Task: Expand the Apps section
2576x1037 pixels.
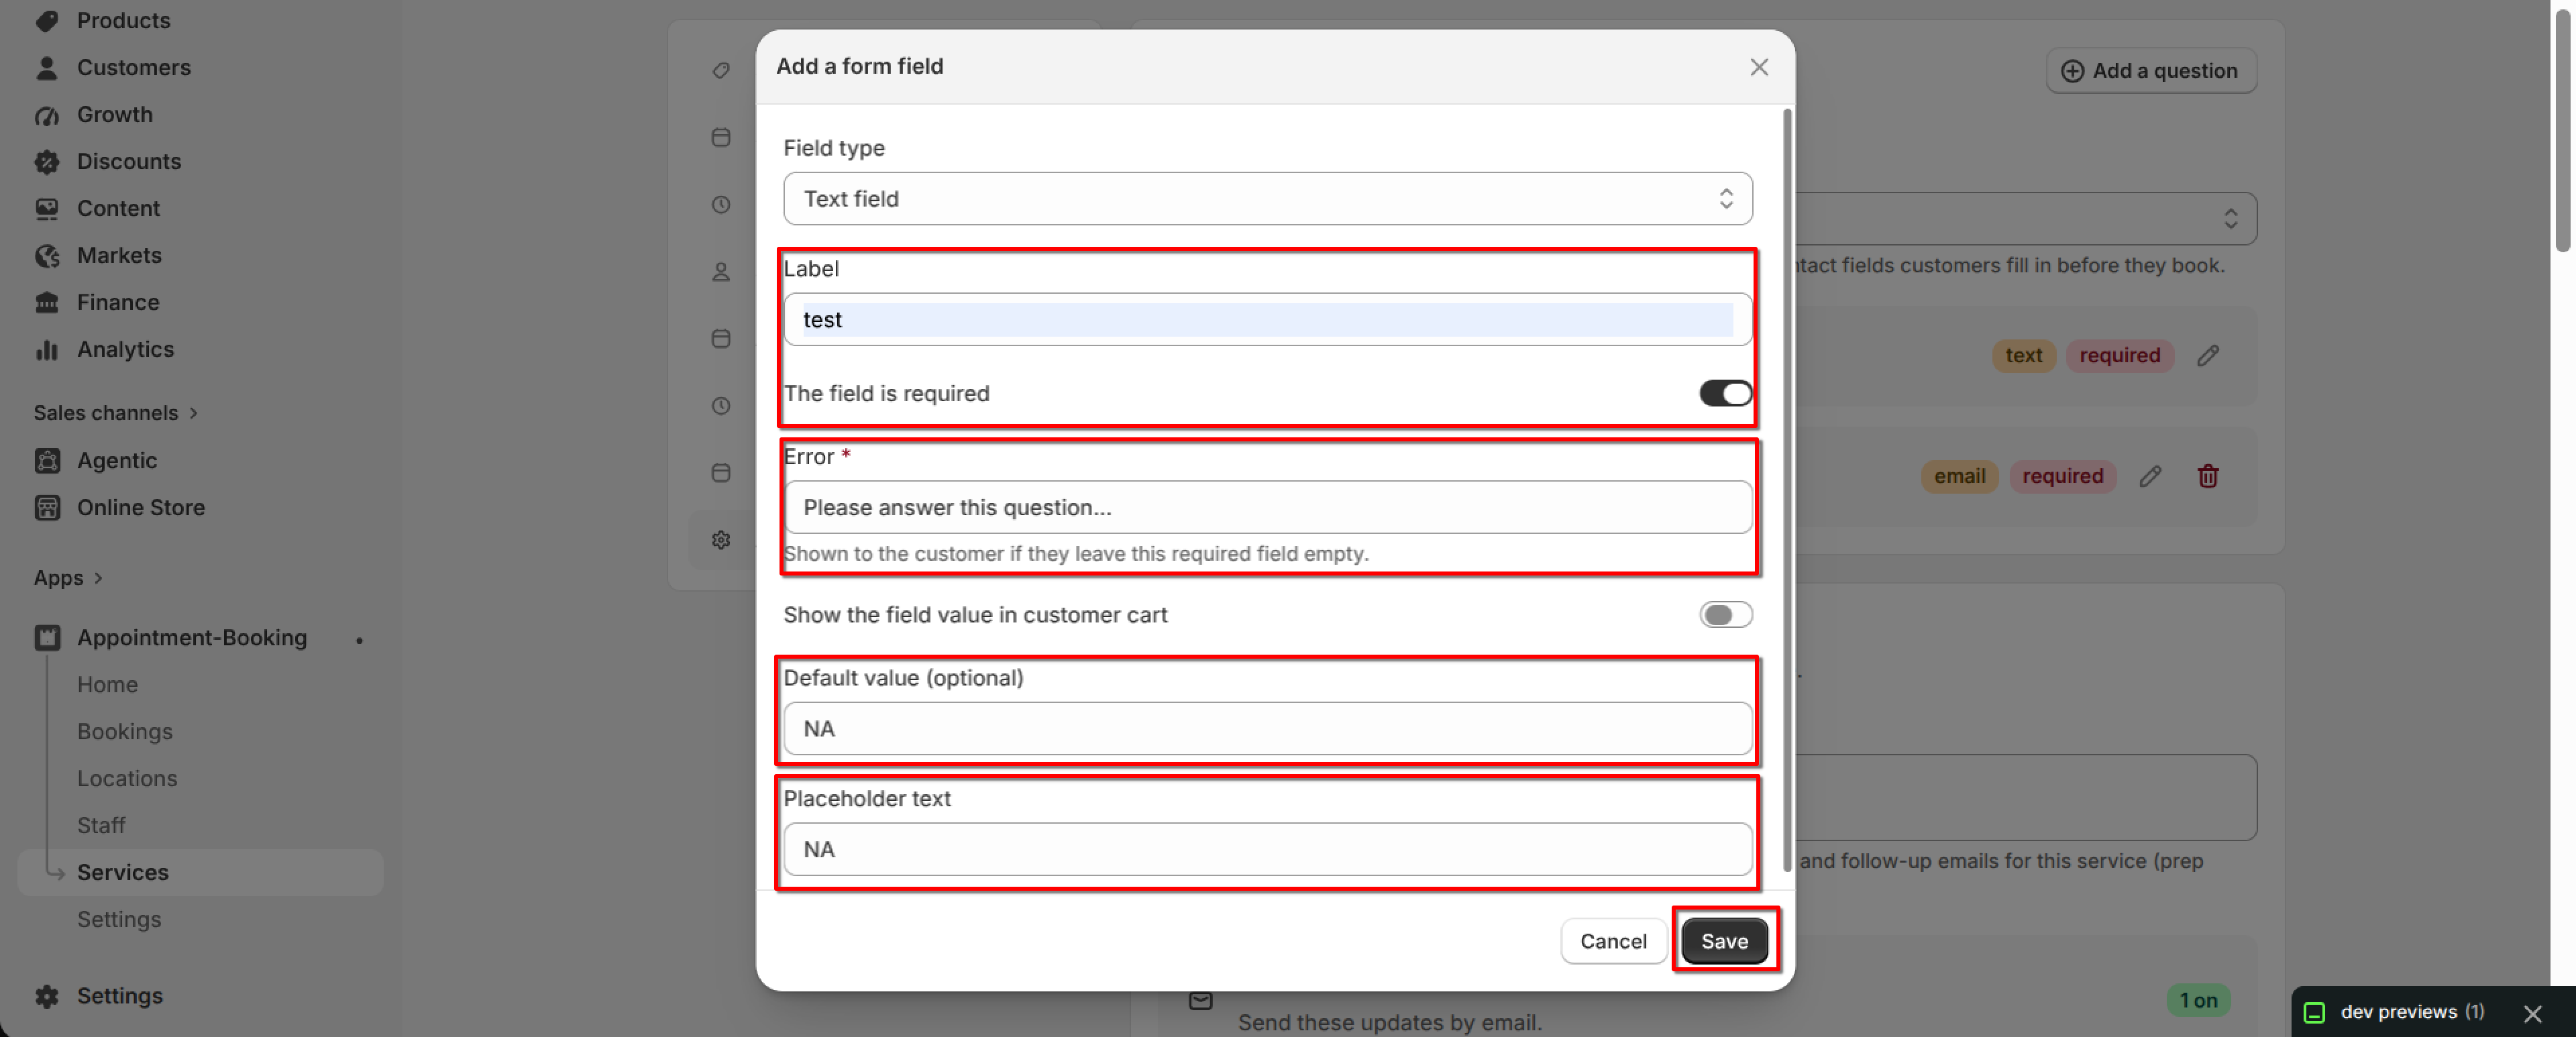Action: click(68, 578)
